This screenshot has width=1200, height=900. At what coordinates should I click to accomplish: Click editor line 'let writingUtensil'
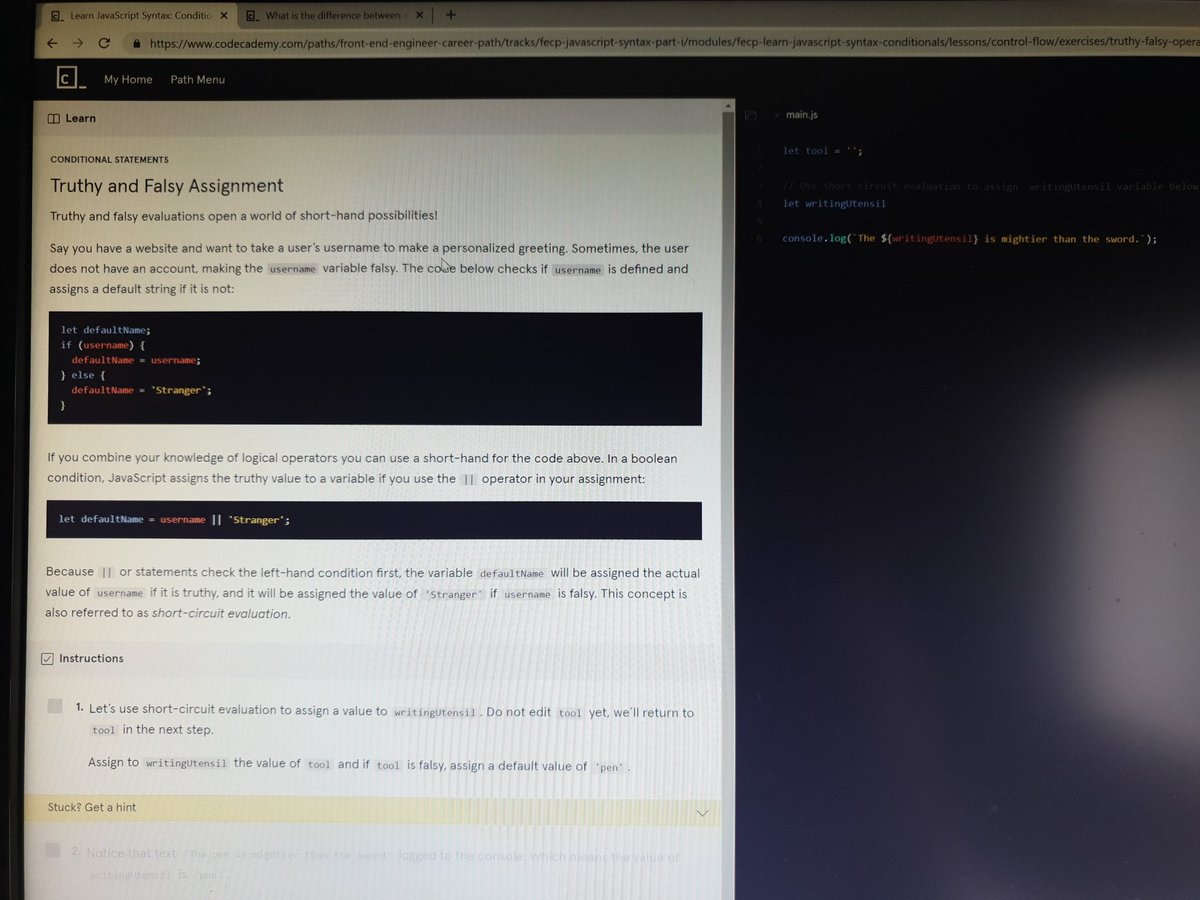pos(834,204)
